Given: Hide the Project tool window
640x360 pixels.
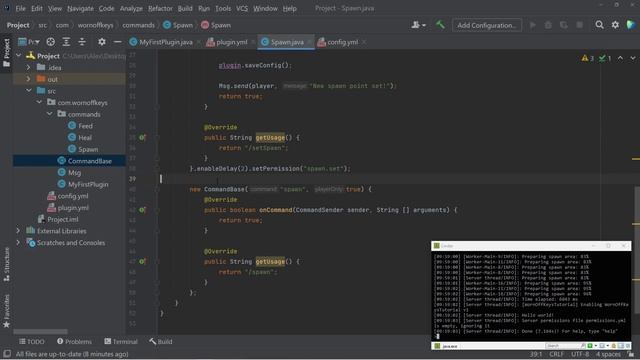Looking at the screenshot, I should tap(118, 42).
